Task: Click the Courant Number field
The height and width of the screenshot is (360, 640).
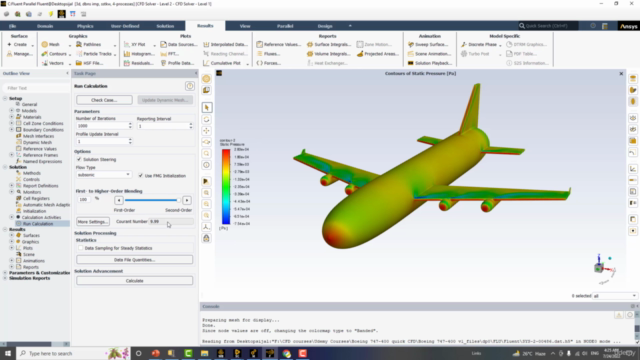Action: click(170, 222)
